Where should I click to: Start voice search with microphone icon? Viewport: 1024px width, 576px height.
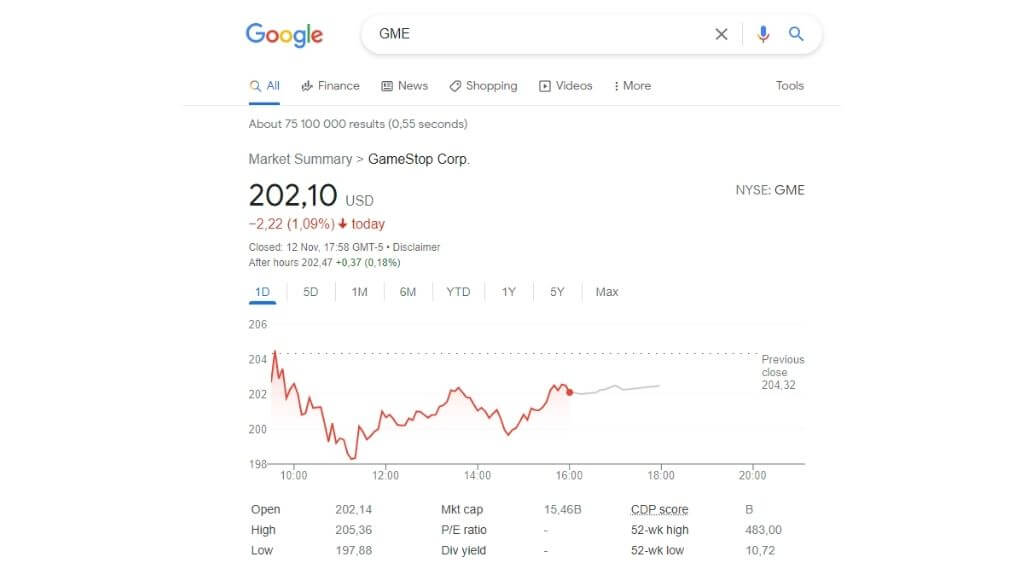click(x=763, y=34)
